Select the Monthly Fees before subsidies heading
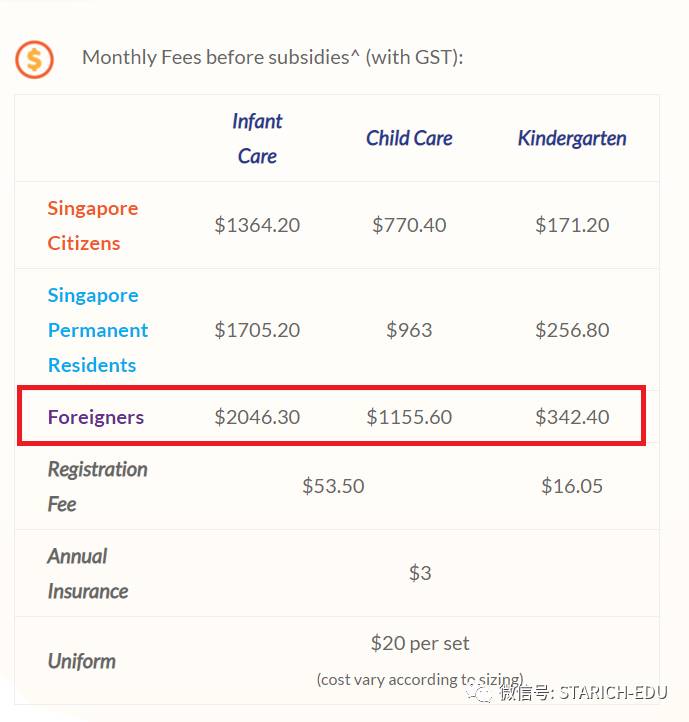 coord(272,58)
